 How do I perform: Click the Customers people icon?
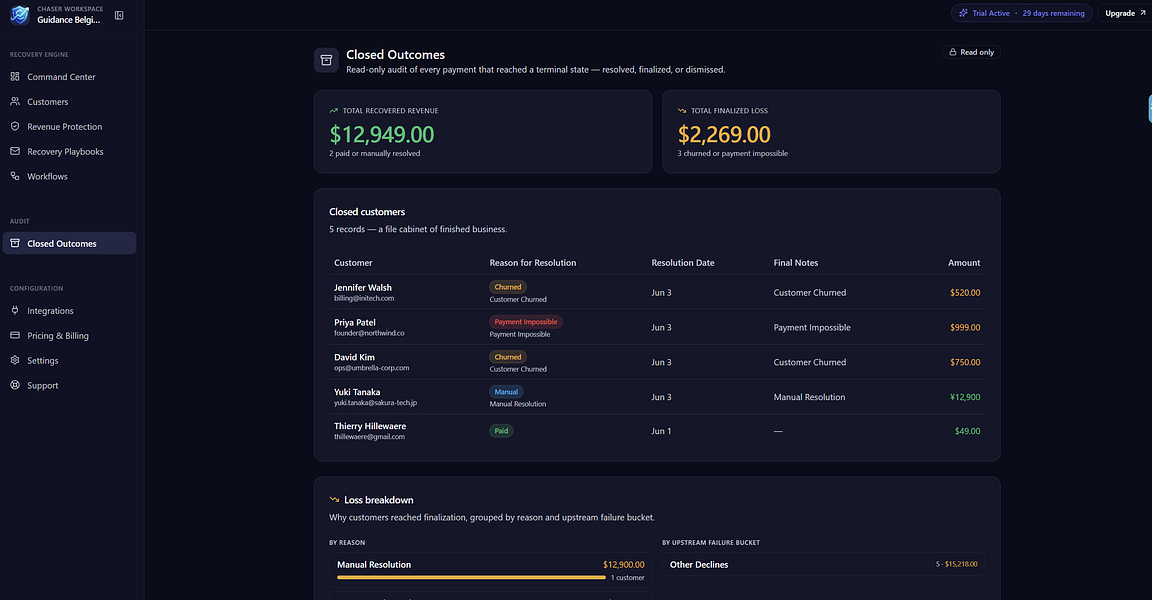point(15,101)
